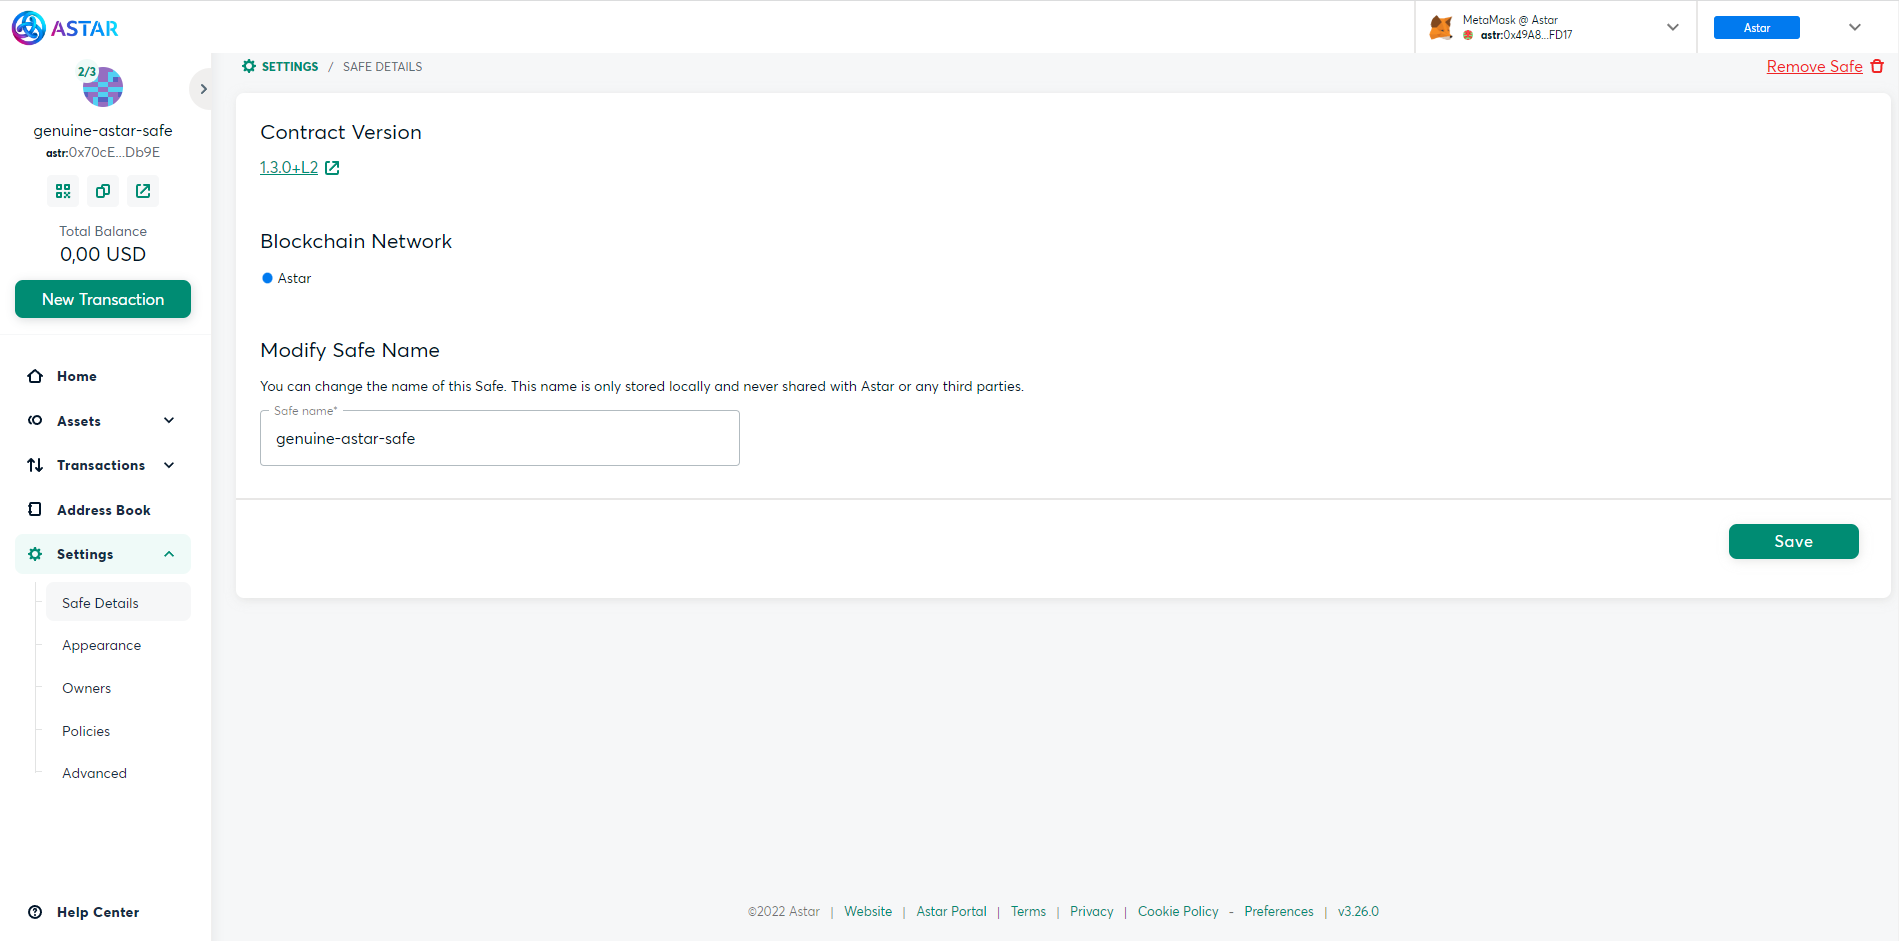This screenshot has width=1899, height=941.
Task: Expand the Transactions menu
Action: pyautogui.click(x=169, y=465)
